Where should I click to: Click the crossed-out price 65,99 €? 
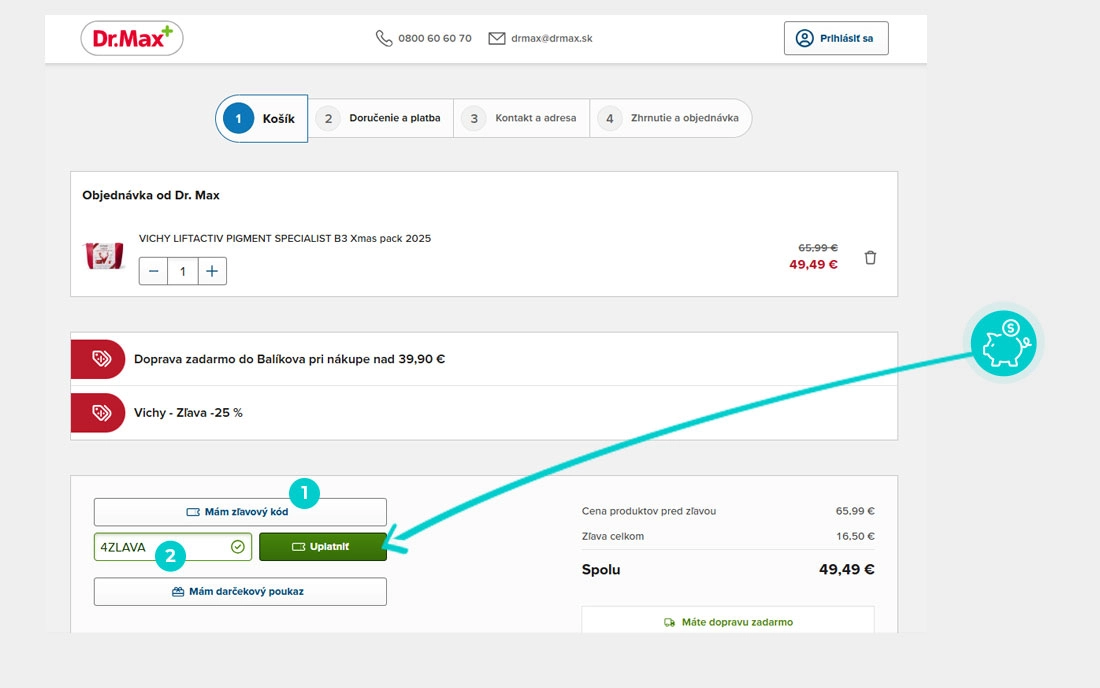(x=818, y=248)
